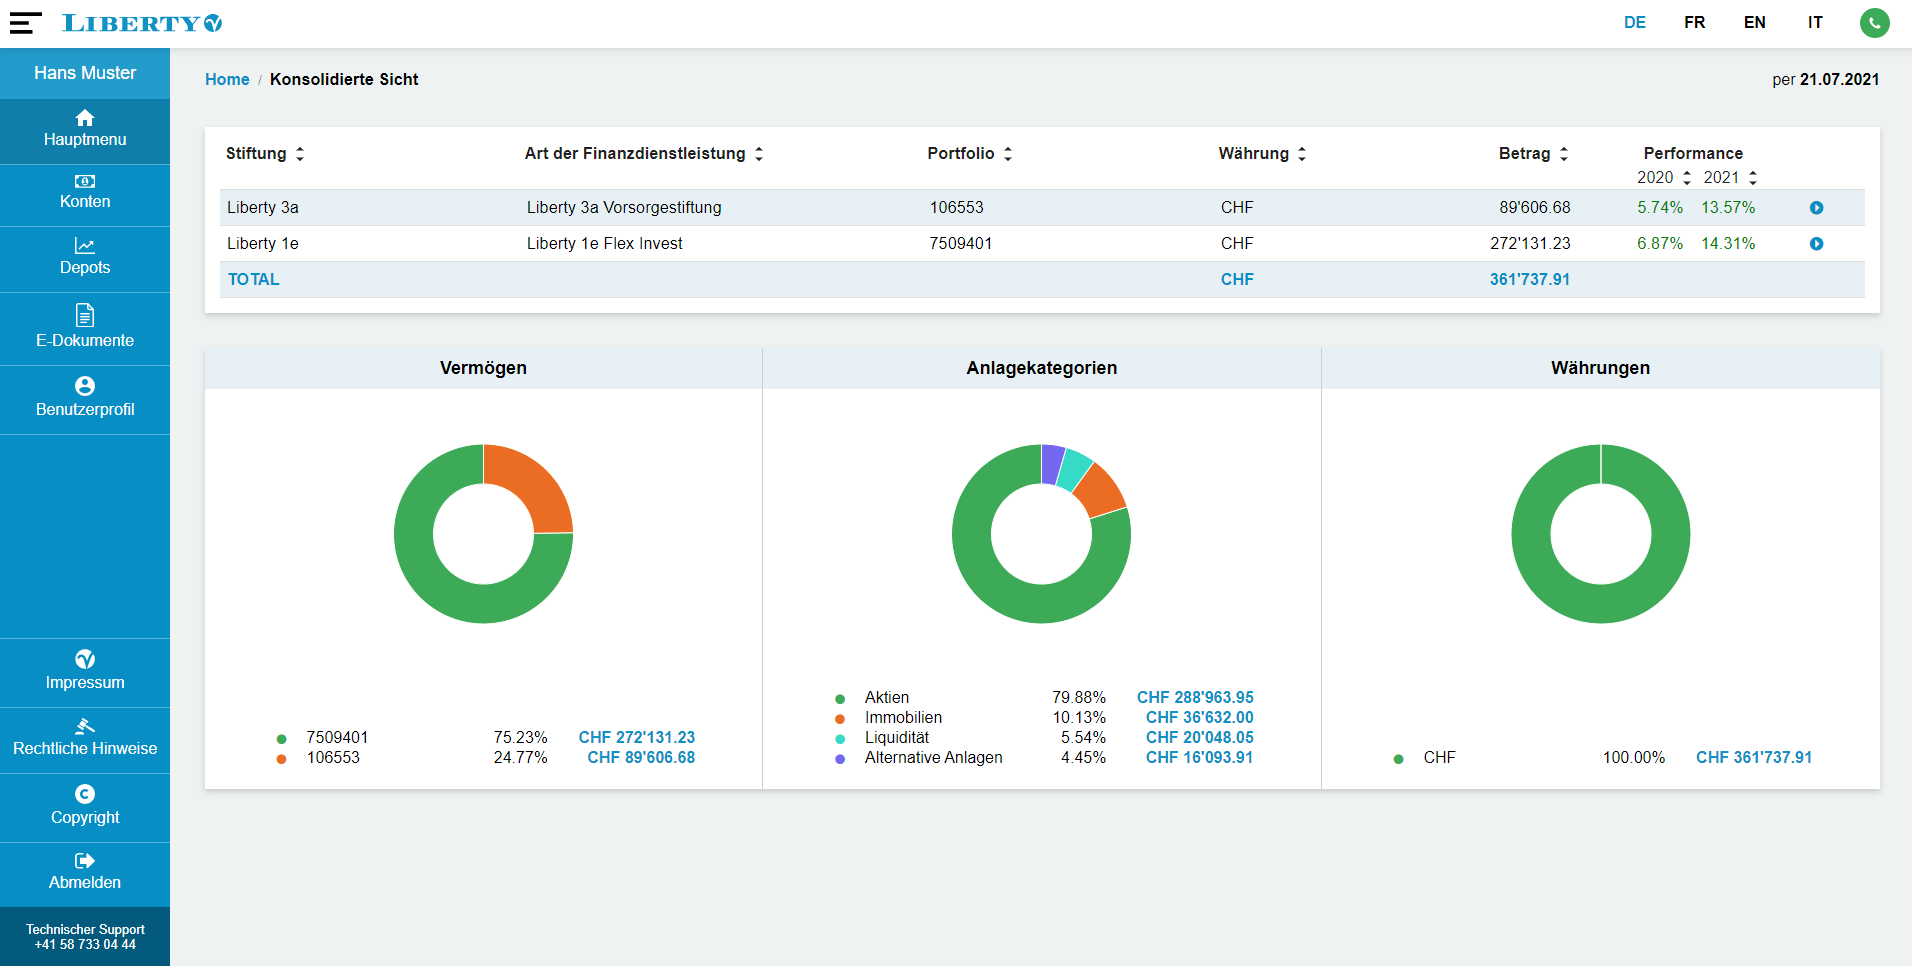The width and height of the screenshot is (1912, 966).
Task: Click the date 21.07.2021
Action: pyautogui.click(x=1840, y=80)
